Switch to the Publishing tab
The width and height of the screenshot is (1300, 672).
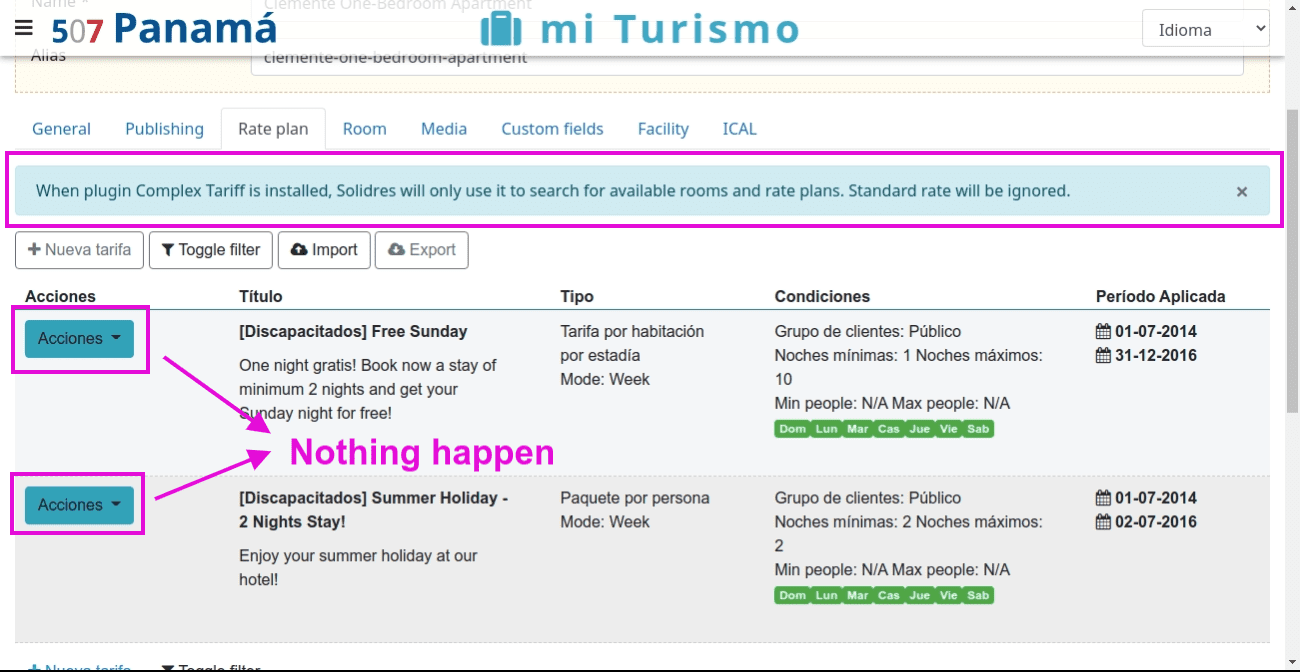coord(164,129)
